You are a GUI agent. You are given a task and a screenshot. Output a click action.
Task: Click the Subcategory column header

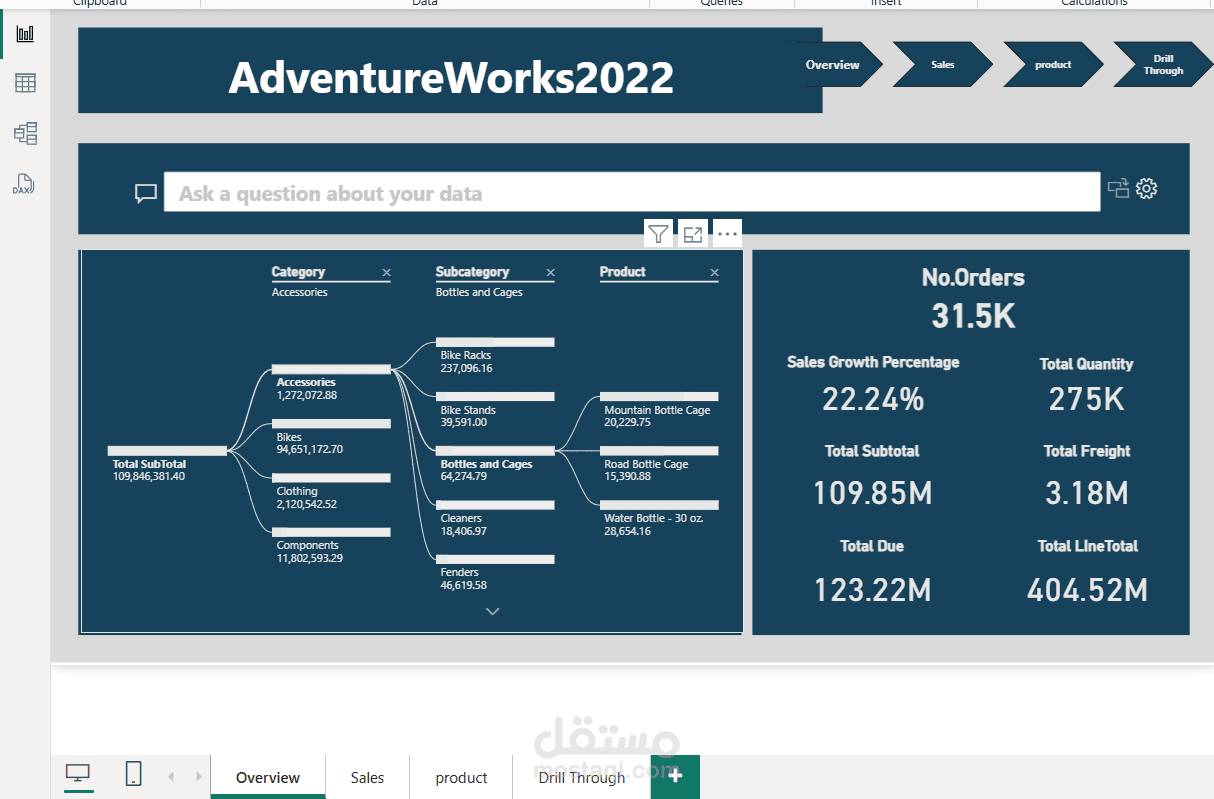[472, 272]
